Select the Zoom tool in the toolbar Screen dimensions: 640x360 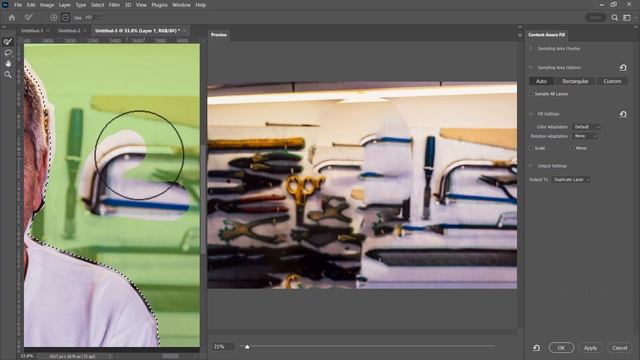8,75
